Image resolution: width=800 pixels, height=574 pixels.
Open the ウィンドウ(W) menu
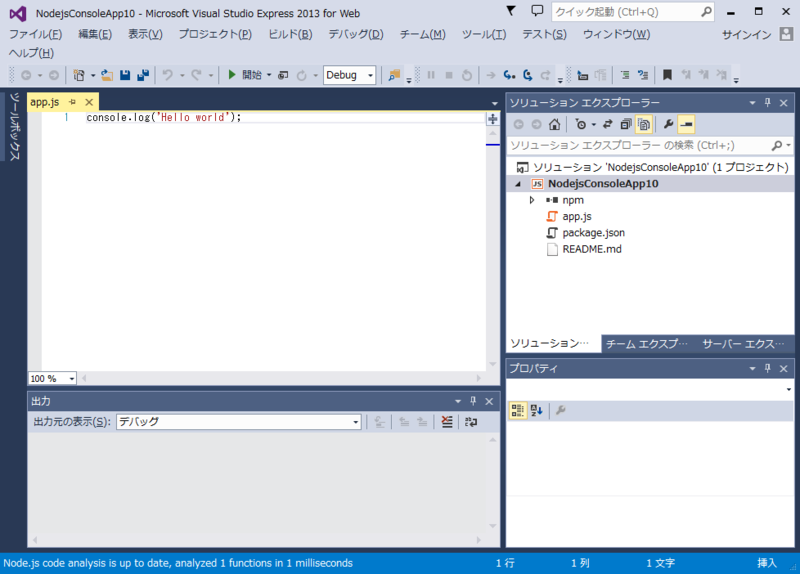pyautogui.click(x=616, y=34)
